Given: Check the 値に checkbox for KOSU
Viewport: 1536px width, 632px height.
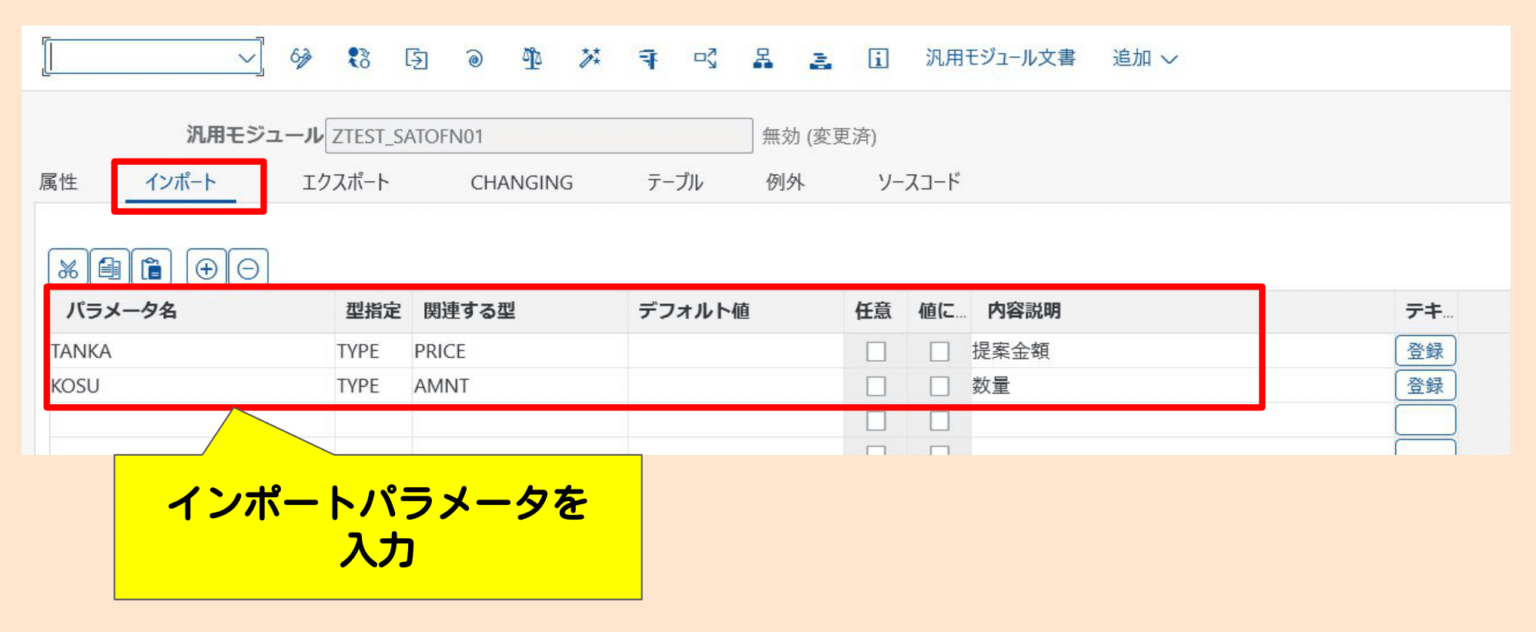Looking at the screenshot, I should [940, 385].
